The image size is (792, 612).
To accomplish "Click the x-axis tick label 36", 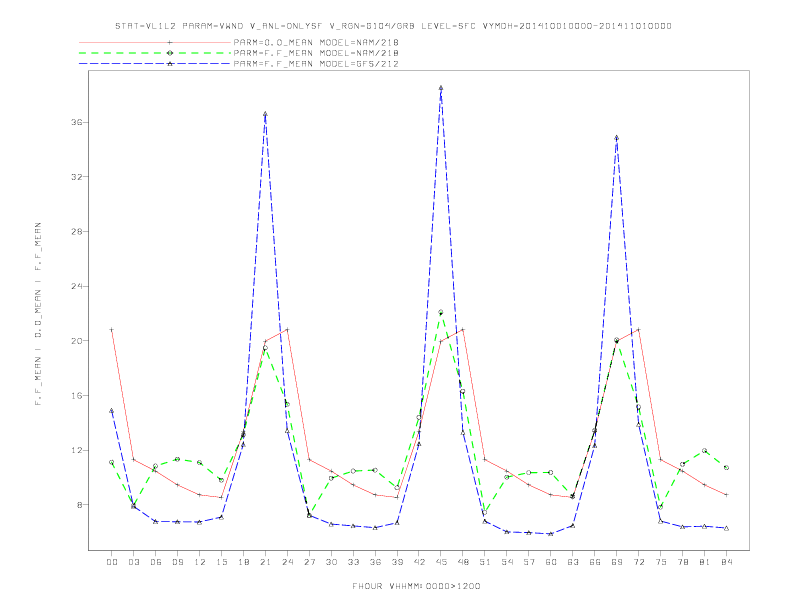I will click(375, 562).
